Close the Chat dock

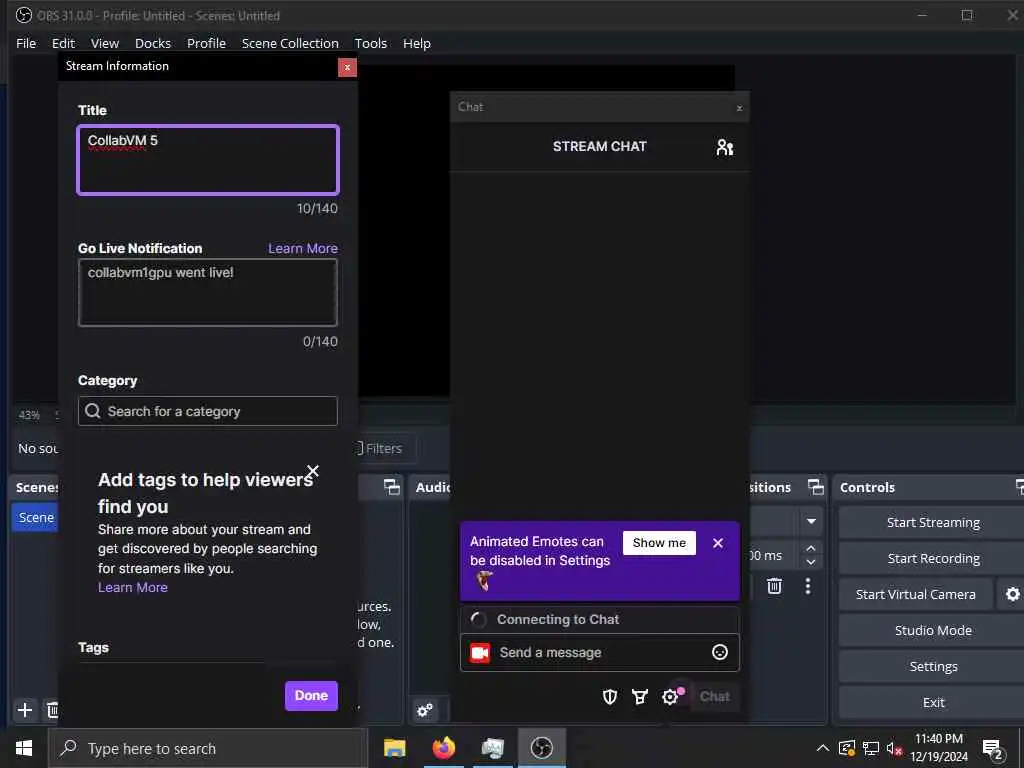(739, 108)
